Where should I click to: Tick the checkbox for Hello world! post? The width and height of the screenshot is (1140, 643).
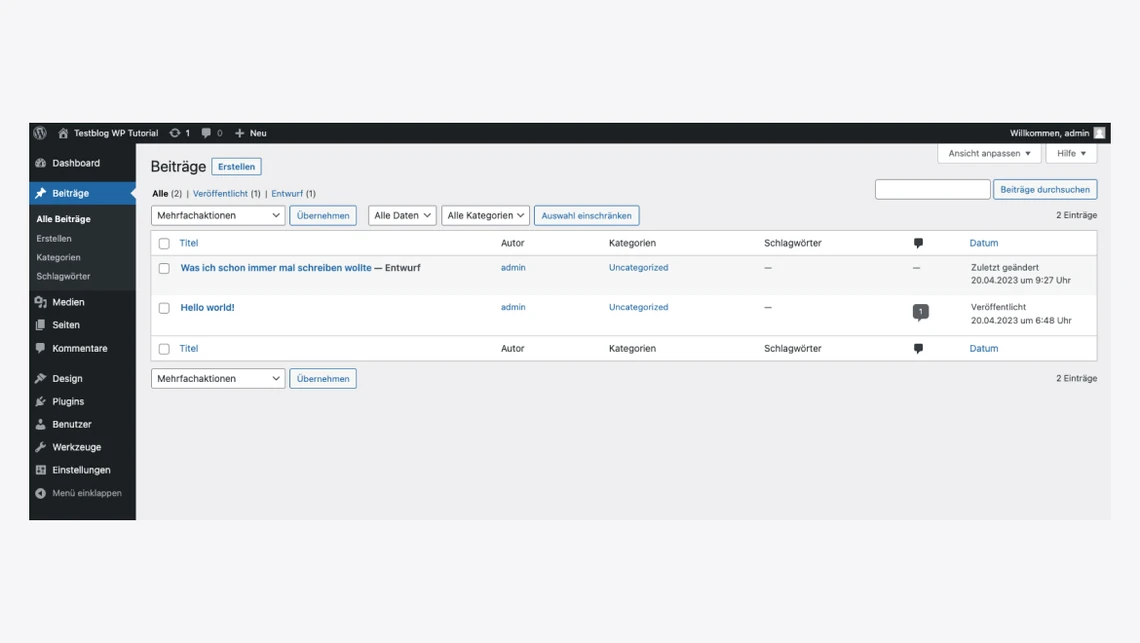(x=164, y=308)
